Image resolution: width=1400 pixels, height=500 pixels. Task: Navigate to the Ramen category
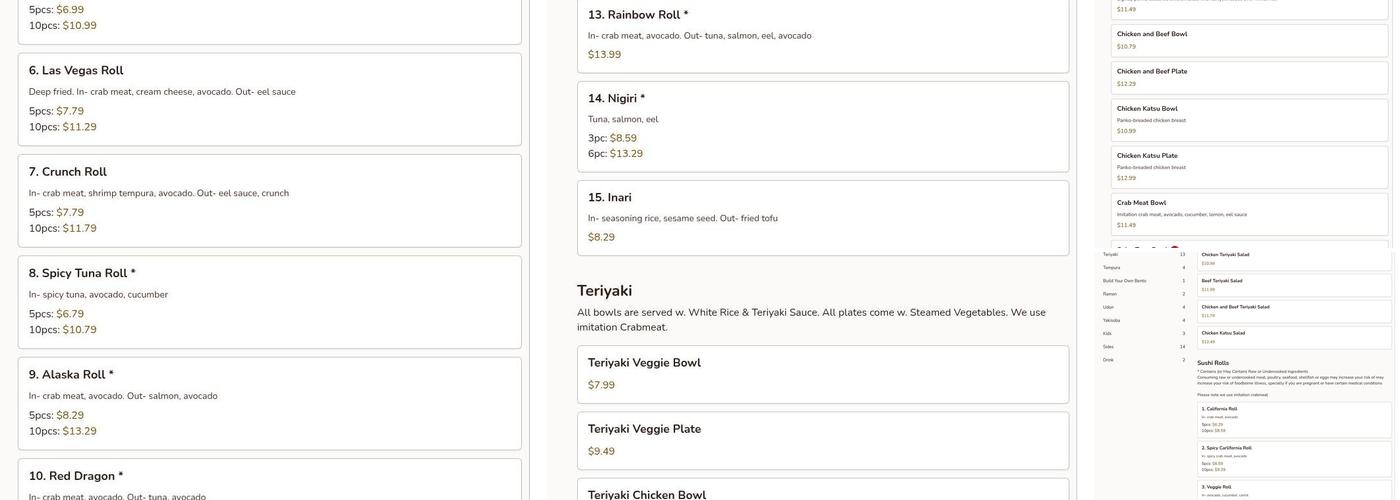coord(1112,294)
